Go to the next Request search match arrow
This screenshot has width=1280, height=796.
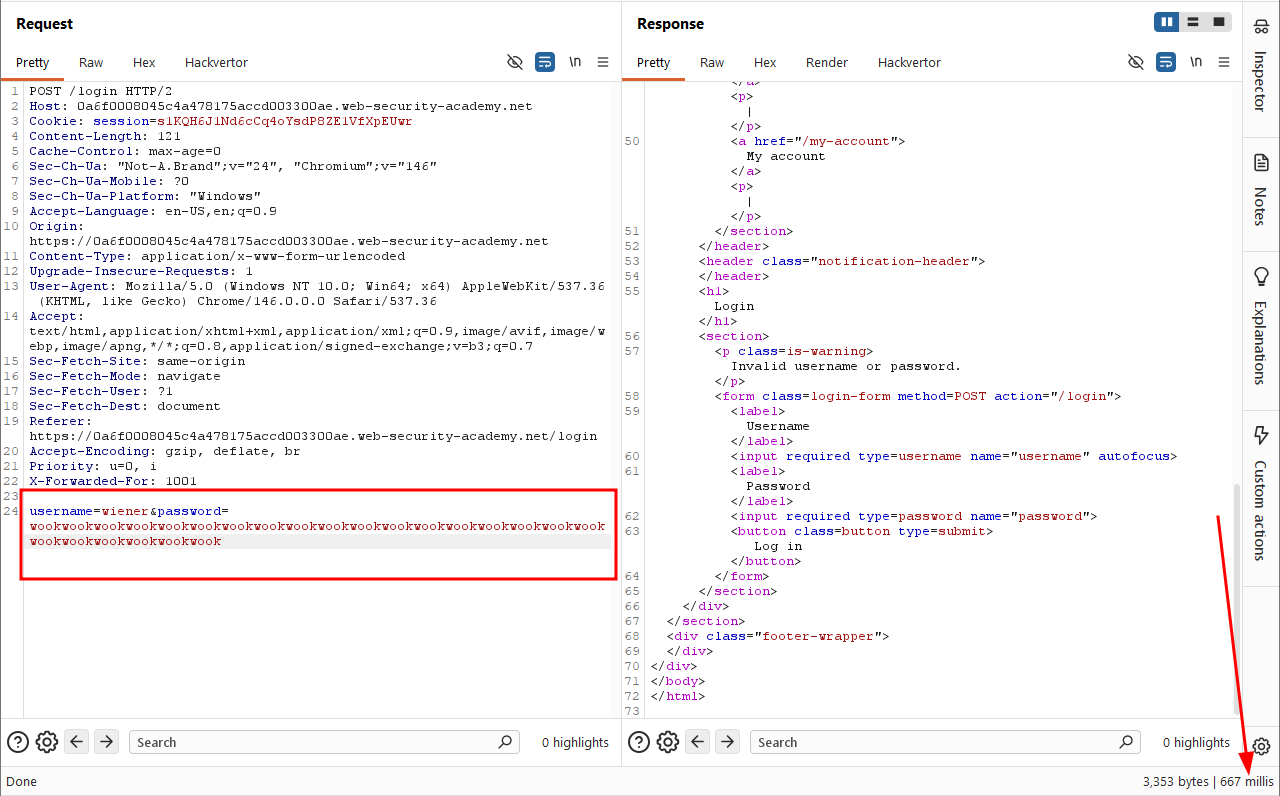pos(107,742)
